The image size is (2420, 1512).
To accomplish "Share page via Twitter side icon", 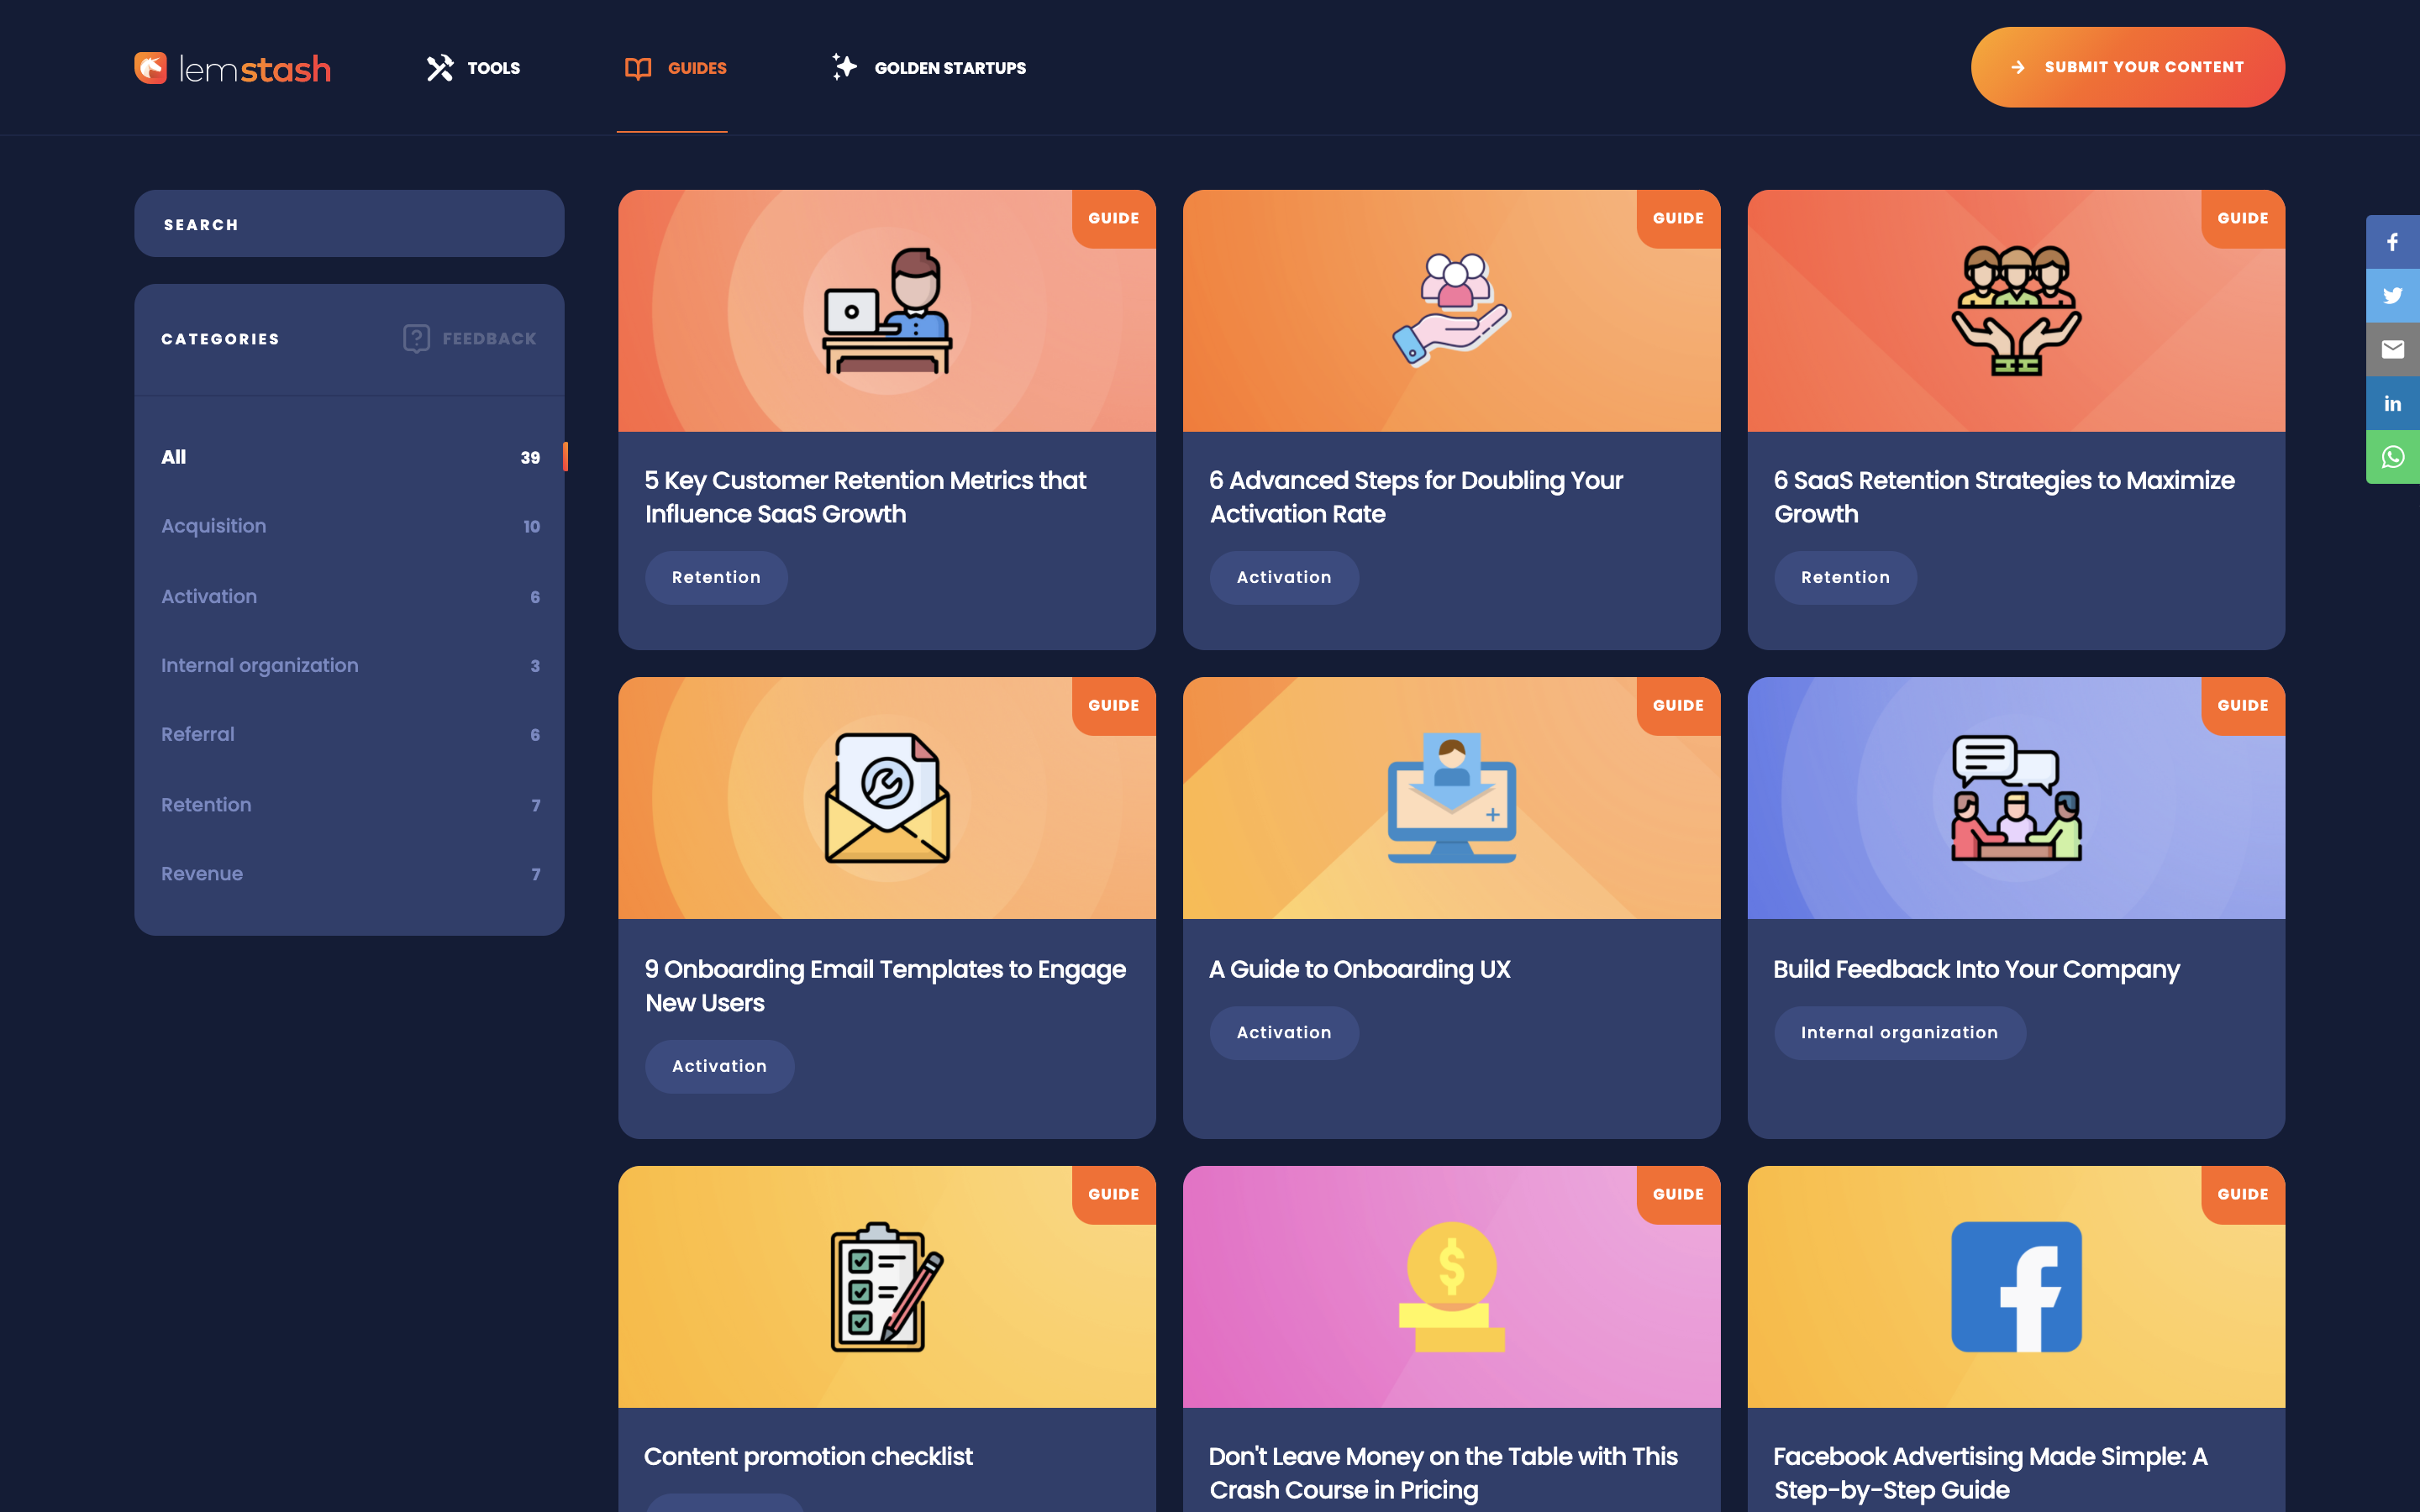I will (2392, 296).
